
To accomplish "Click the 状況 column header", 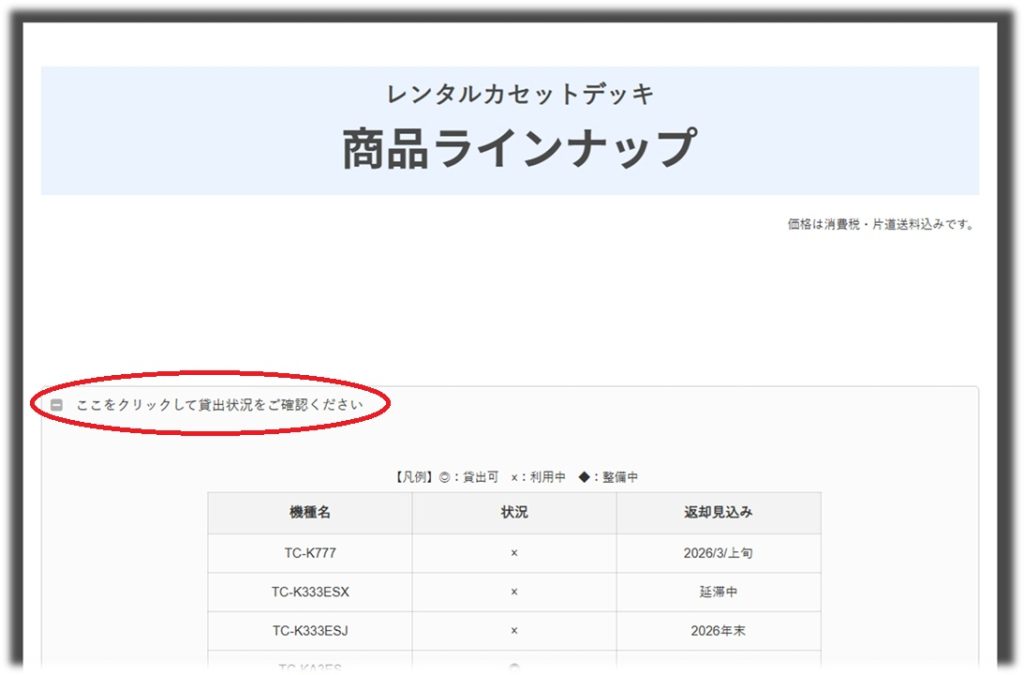I will coord(514,513).
